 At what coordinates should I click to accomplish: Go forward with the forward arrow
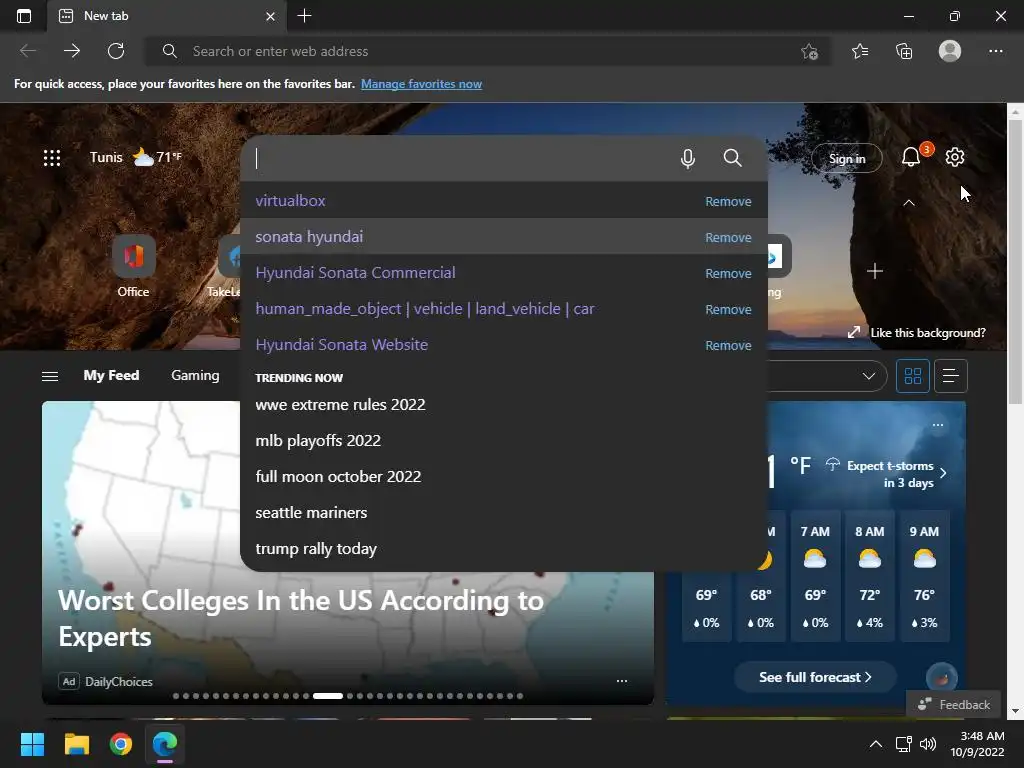point(72,51)
